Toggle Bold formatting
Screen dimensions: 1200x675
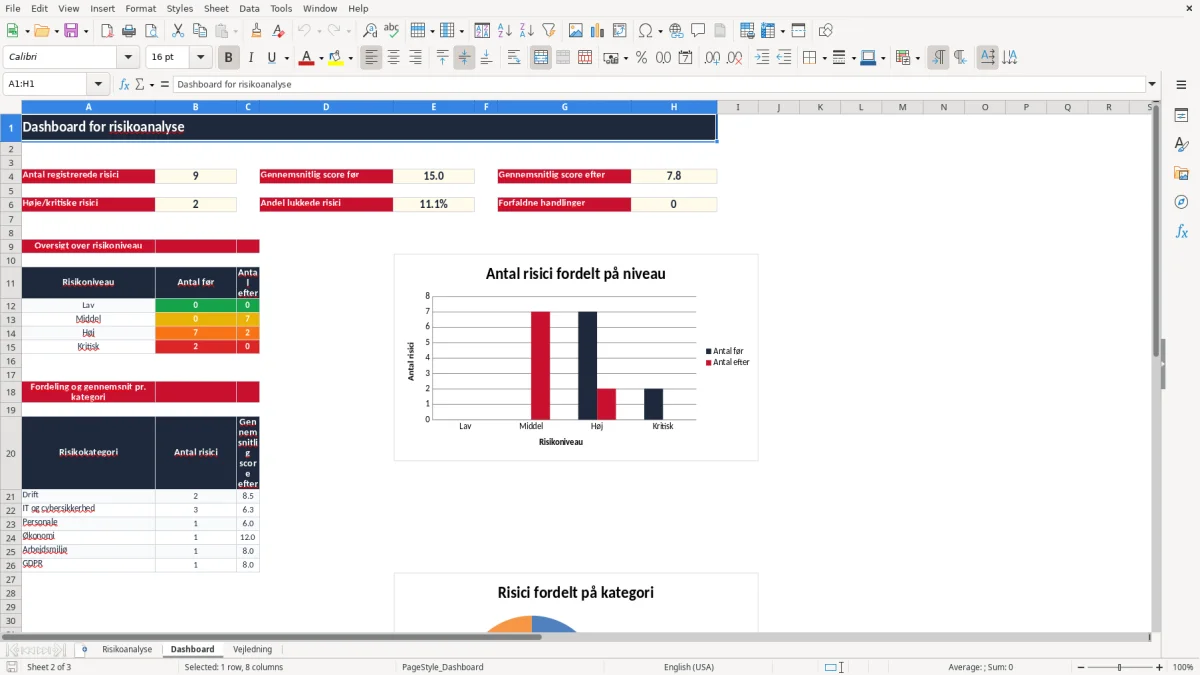[229, 58]
